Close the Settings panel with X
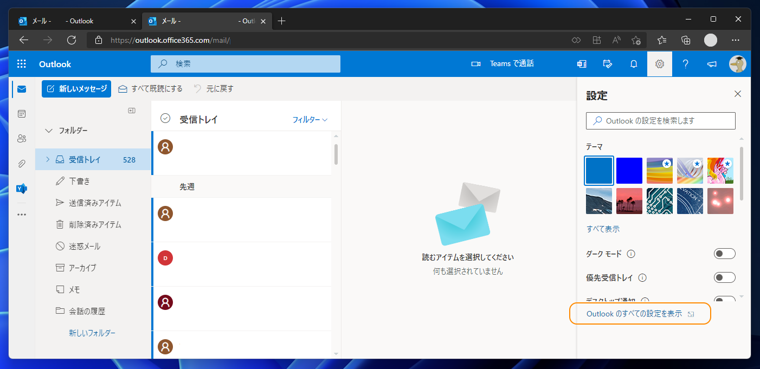760x369 pixels. pyautogui.click(x=738, y=94)
